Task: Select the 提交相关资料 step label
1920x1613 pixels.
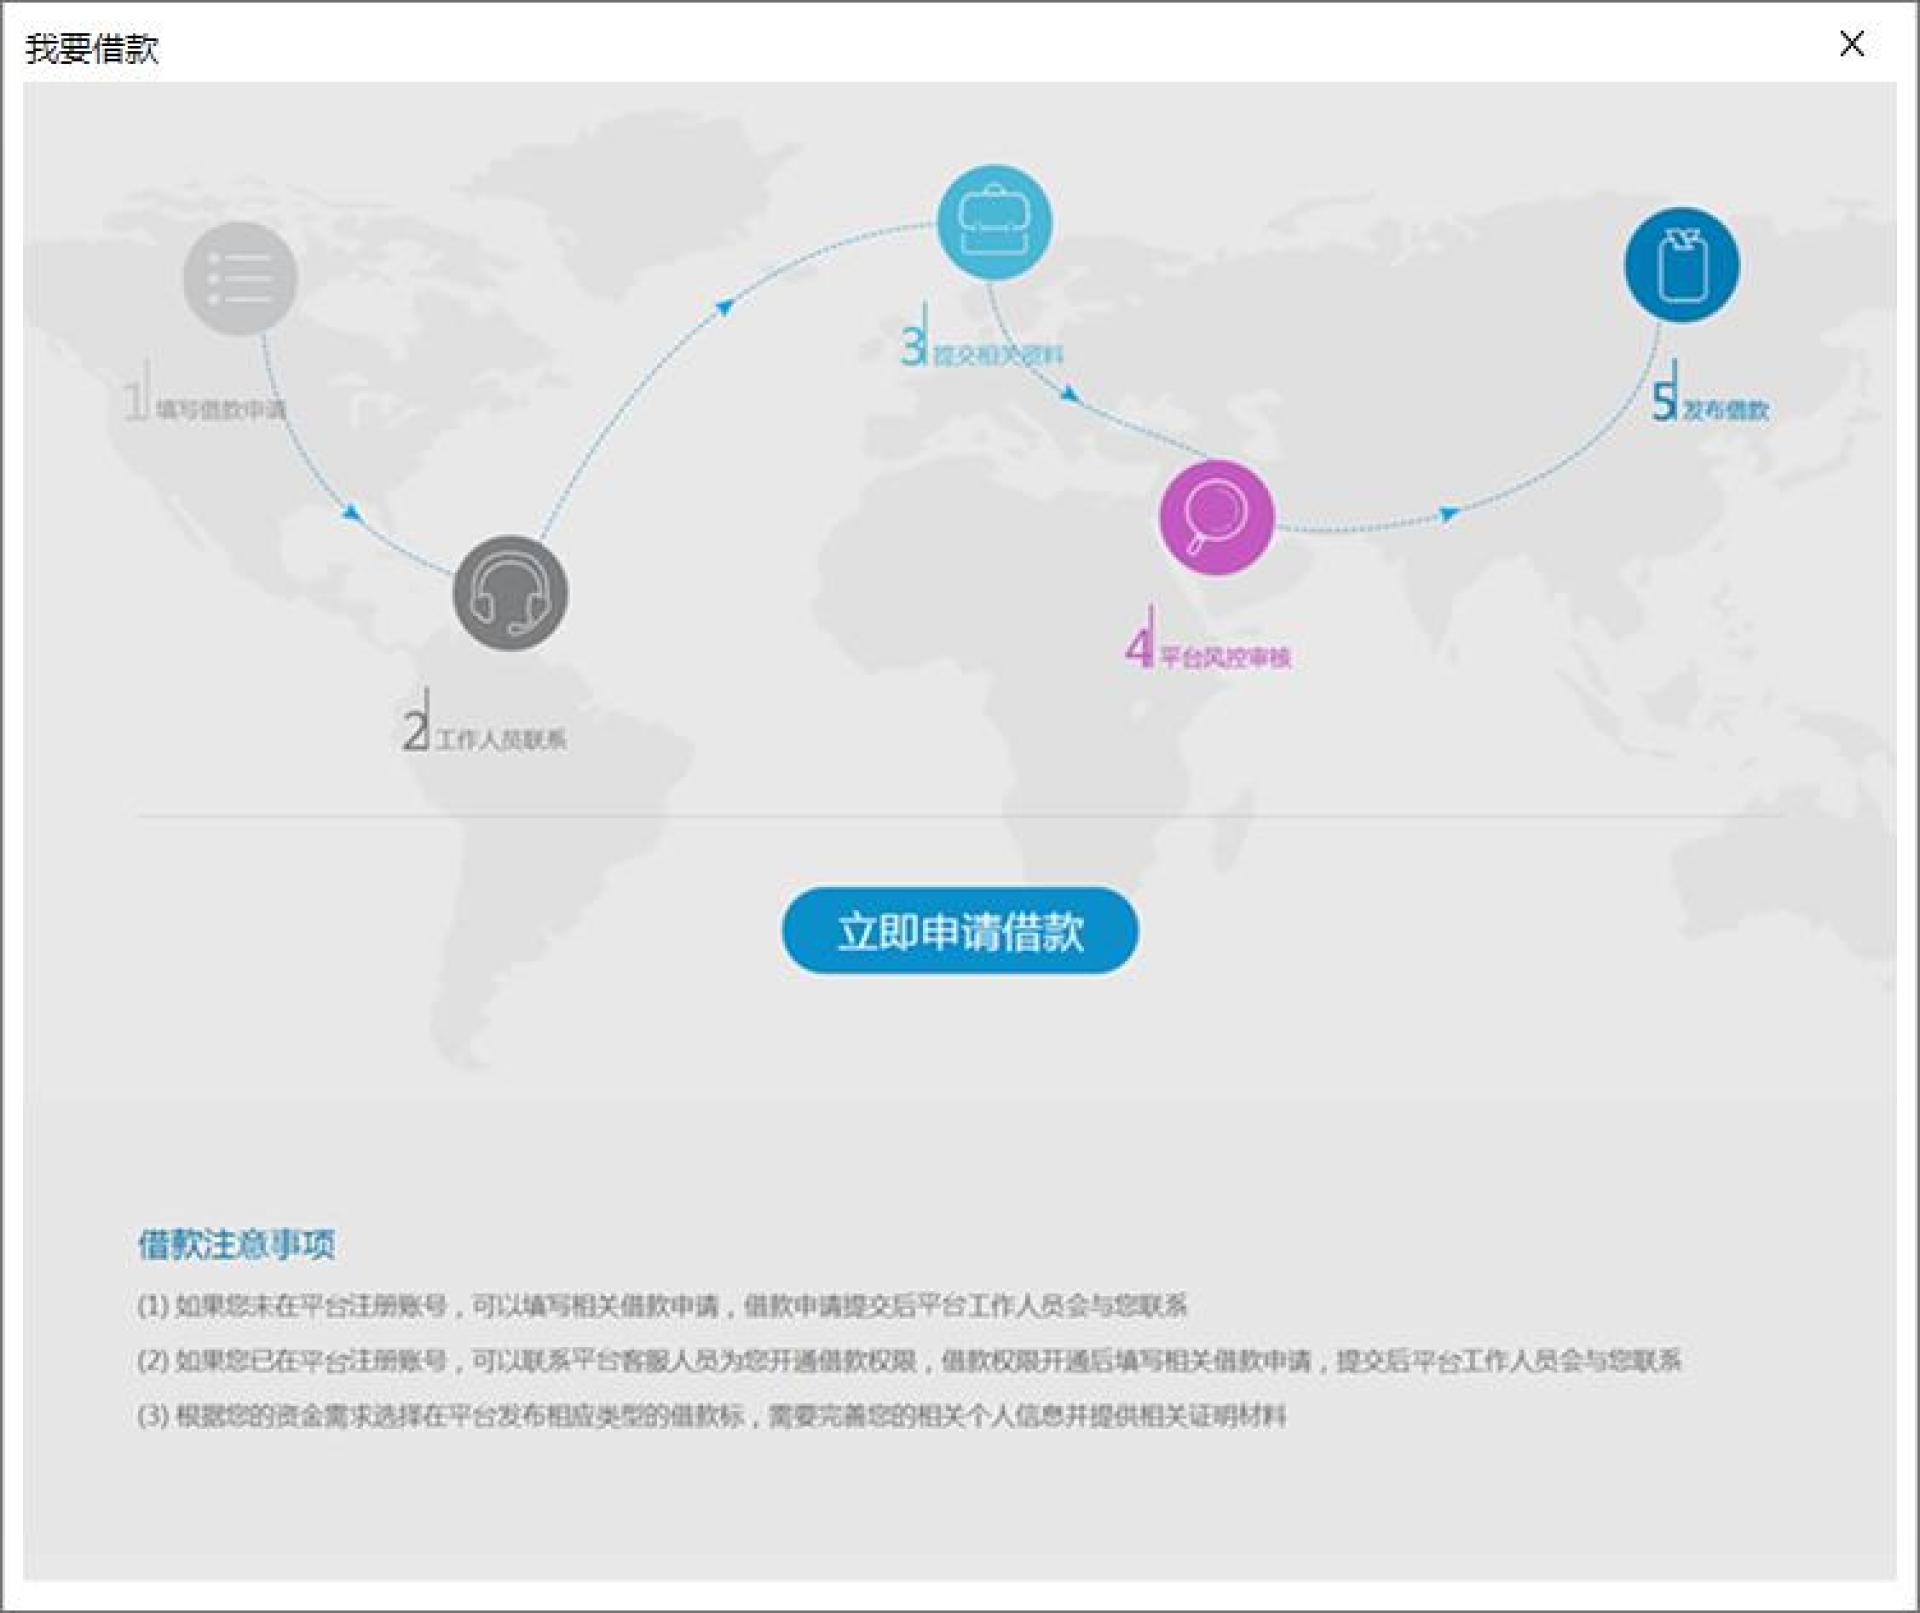Action: click(x=997, y=355)
